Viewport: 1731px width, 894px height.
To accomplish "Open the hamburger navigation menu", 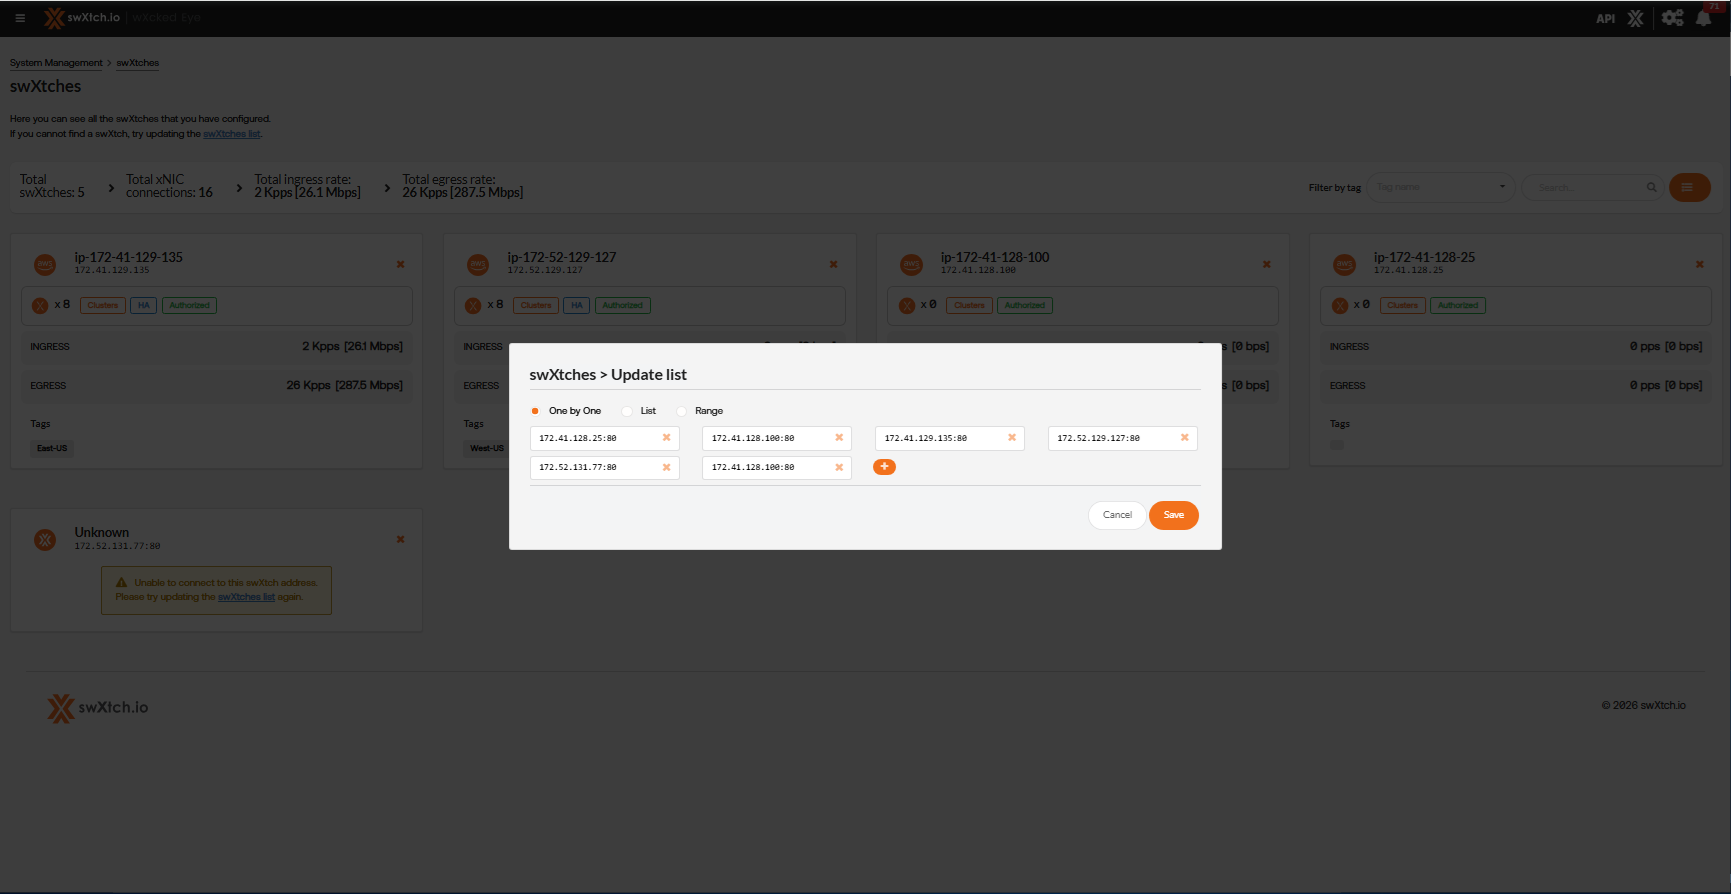I will point(20,18).
